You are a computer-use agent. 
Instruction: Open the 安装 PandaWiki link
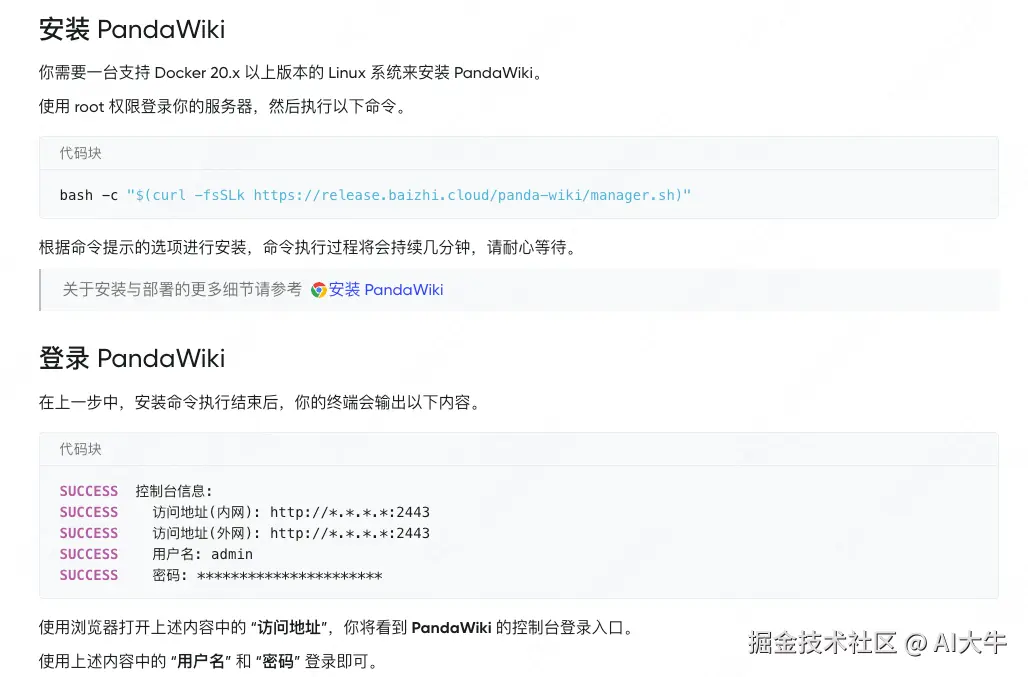[x=386, y=290]
